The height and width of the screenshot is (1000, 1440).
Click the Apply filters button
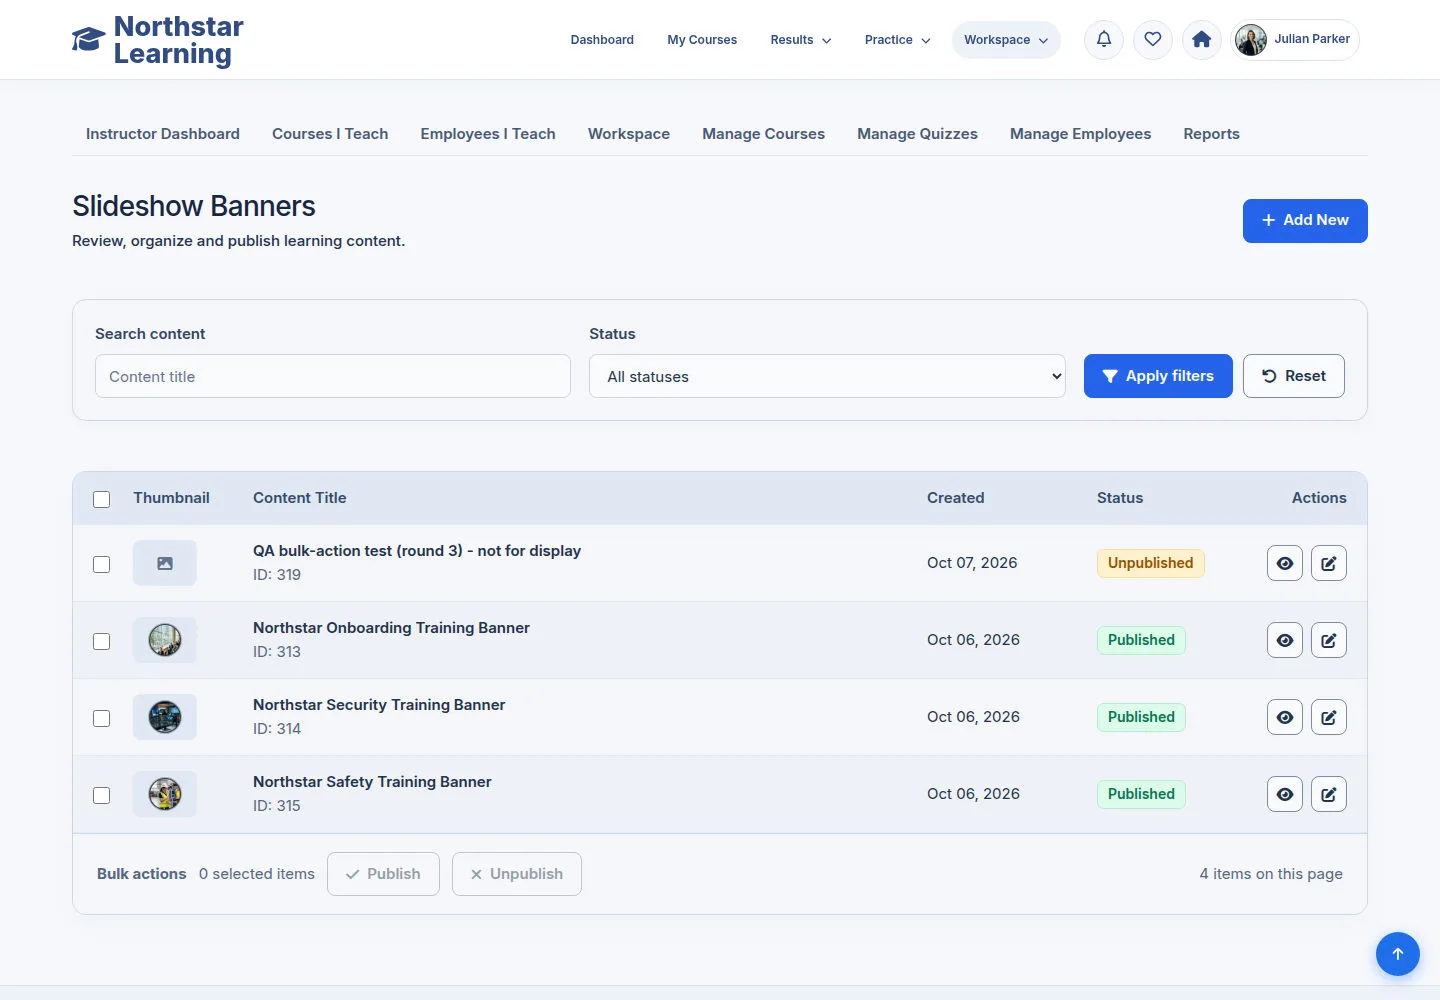click(1158, 376)
